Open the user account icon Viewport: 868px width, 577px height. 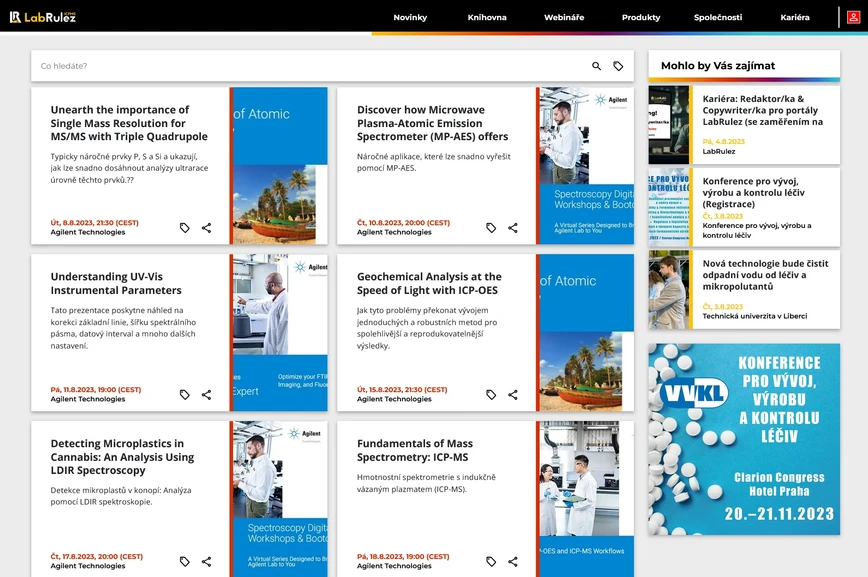[x=853, y=17]
